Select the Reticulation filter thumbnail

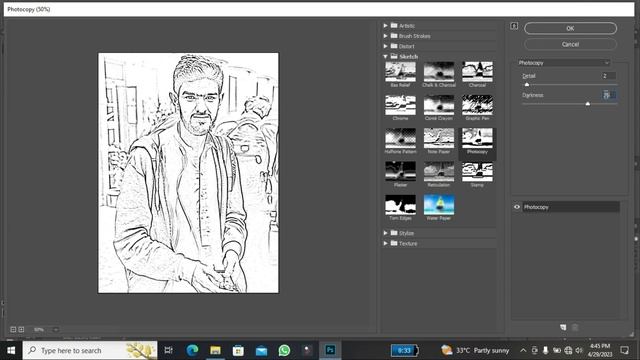pyautogui.click(x=439, y=172)
